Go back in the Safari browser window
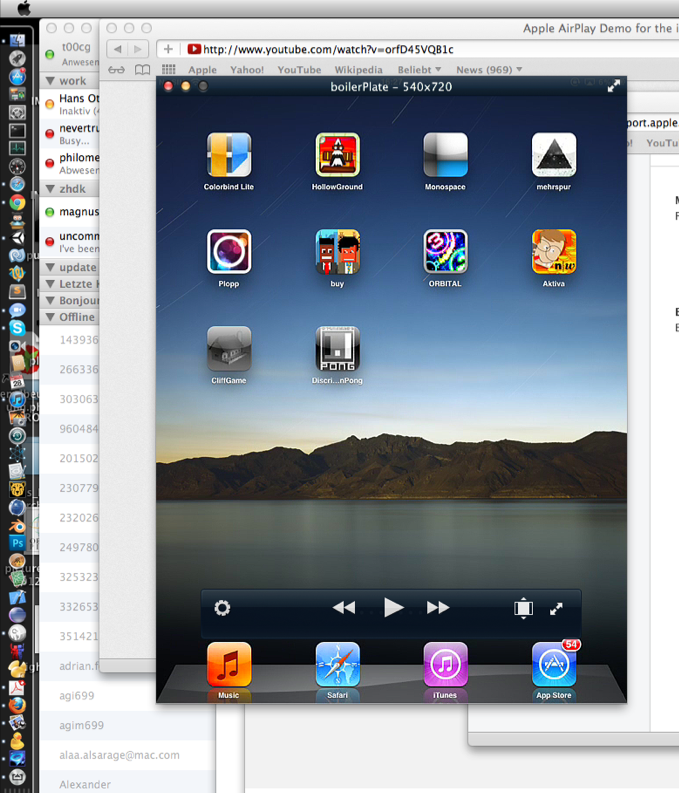Image resolution: width=679 pixels, height=793 pixels. 117,49
